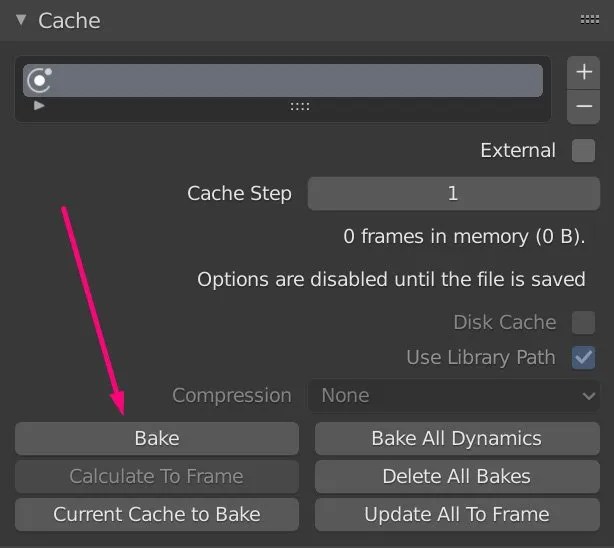This screenshot has height=548, width=614.
Task: Add a new cache with plus button
Action: (584, 73)
